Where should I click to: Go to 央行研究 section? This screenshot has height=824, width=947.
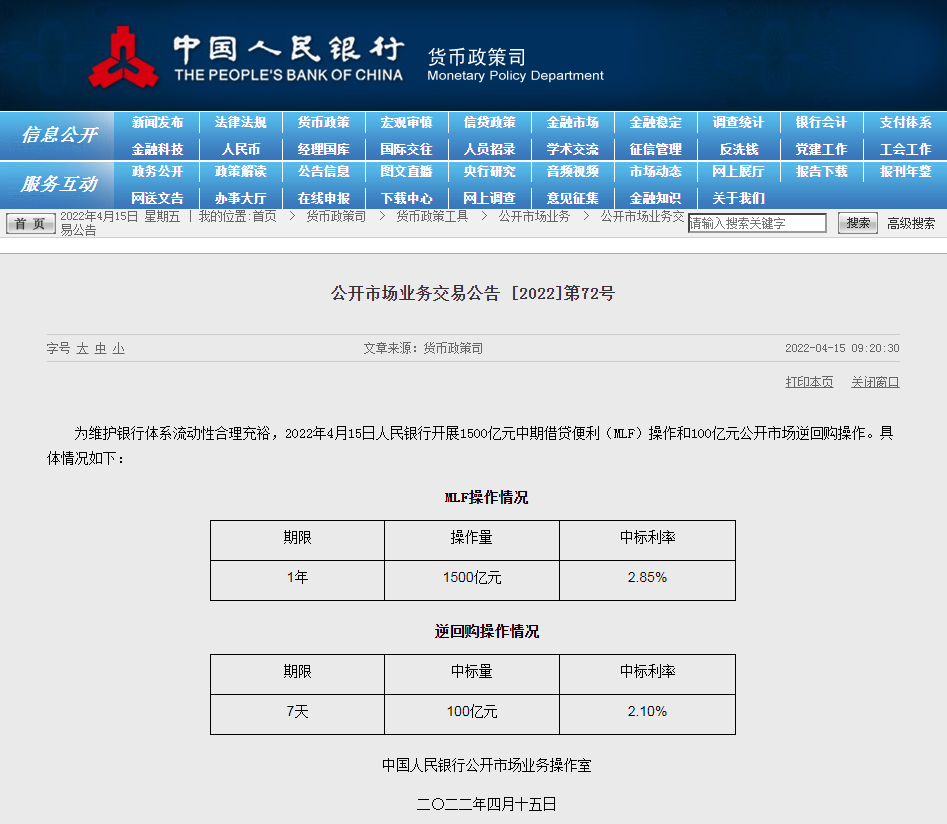490,172
